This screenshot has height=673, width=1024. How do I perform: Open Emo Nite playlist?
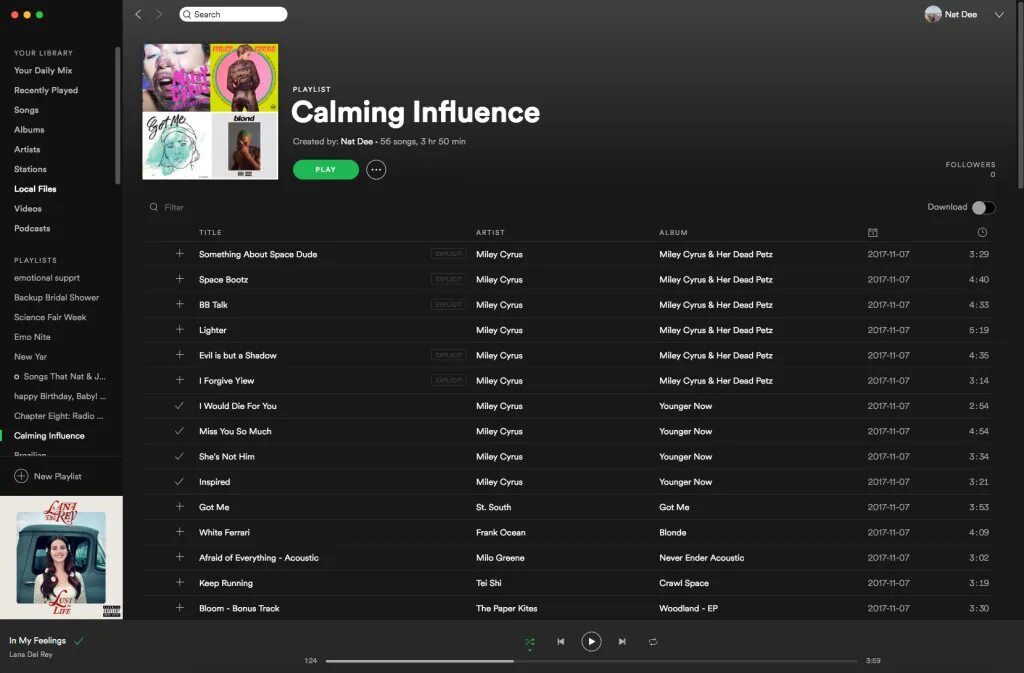pyautogui.click(x=32, y=337)
